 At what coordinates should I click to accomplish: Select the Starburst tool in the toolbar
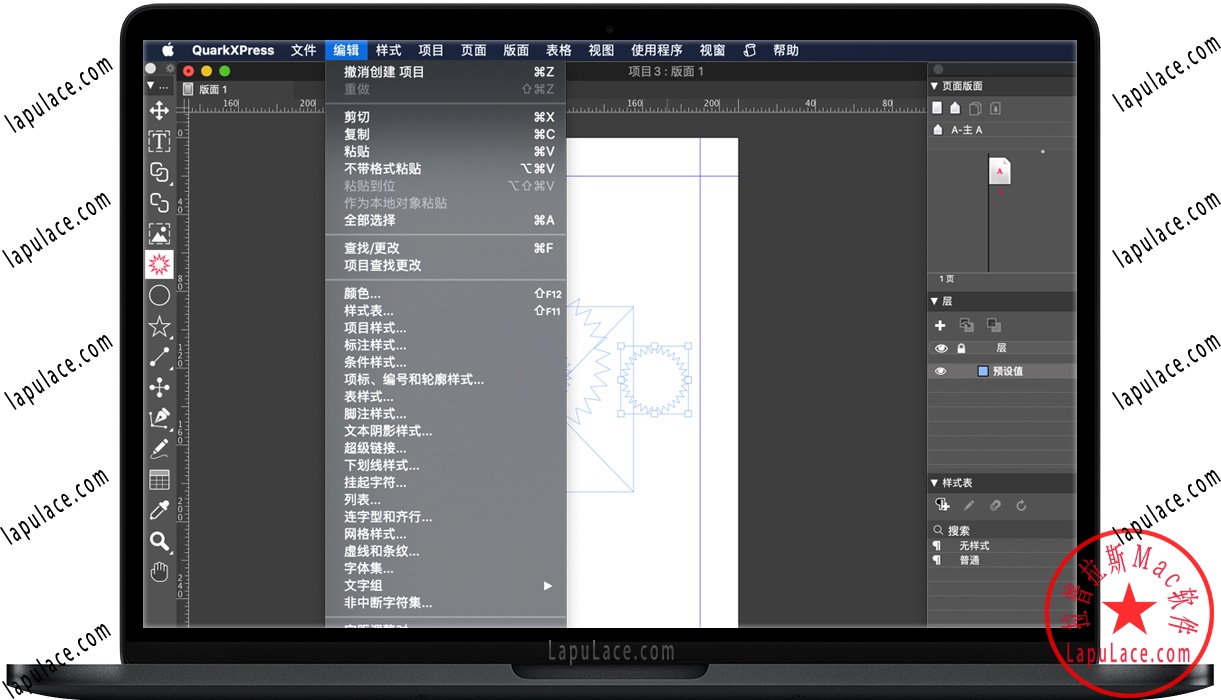coord(159,263)
